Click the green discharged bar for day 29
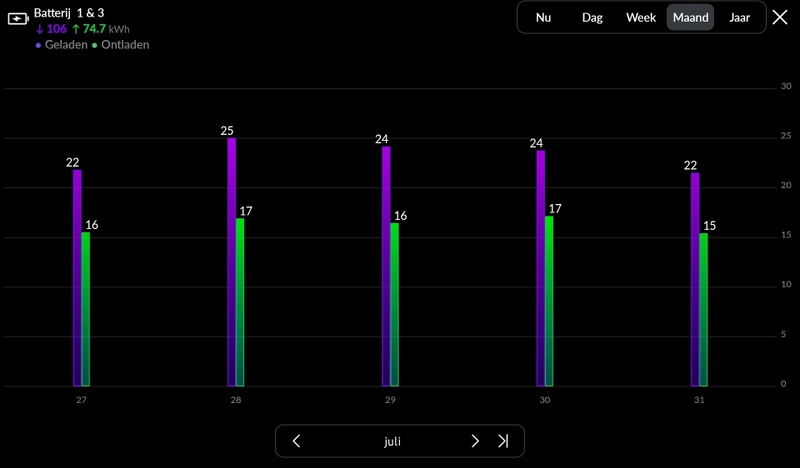 click(x=395, y=305)
